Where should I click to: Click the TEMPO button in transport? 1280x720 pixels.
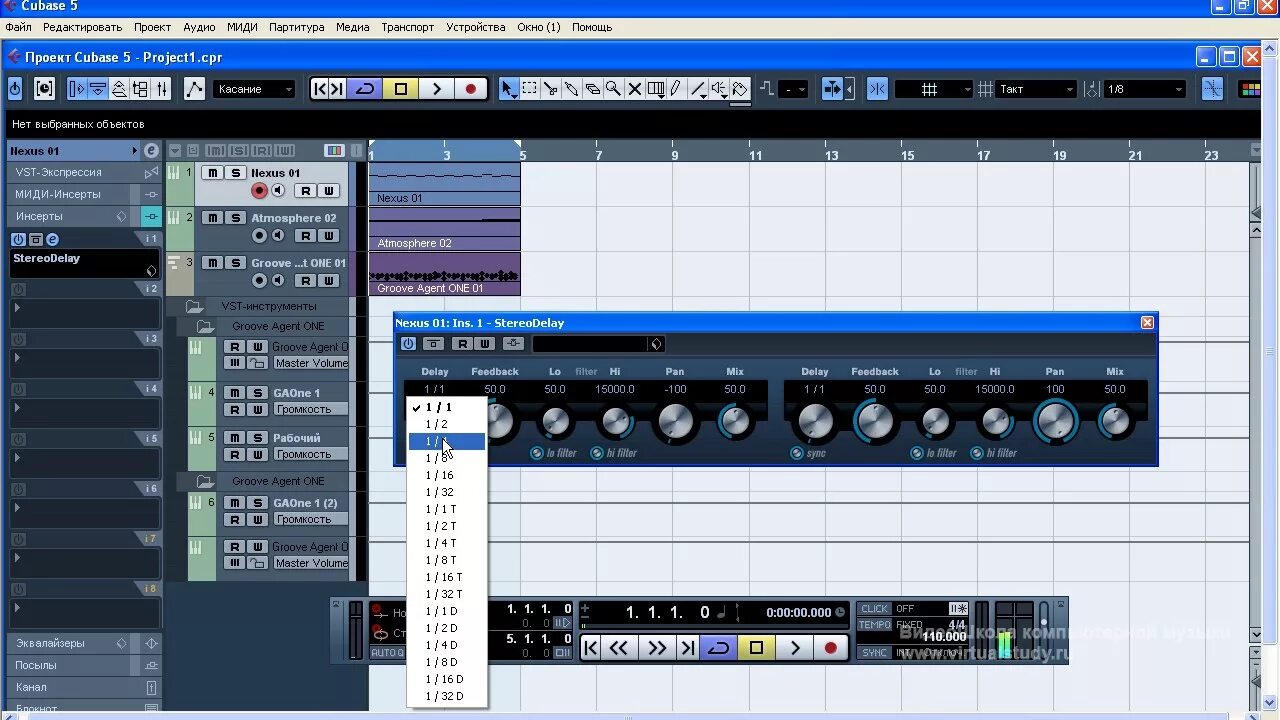[875, 625]
